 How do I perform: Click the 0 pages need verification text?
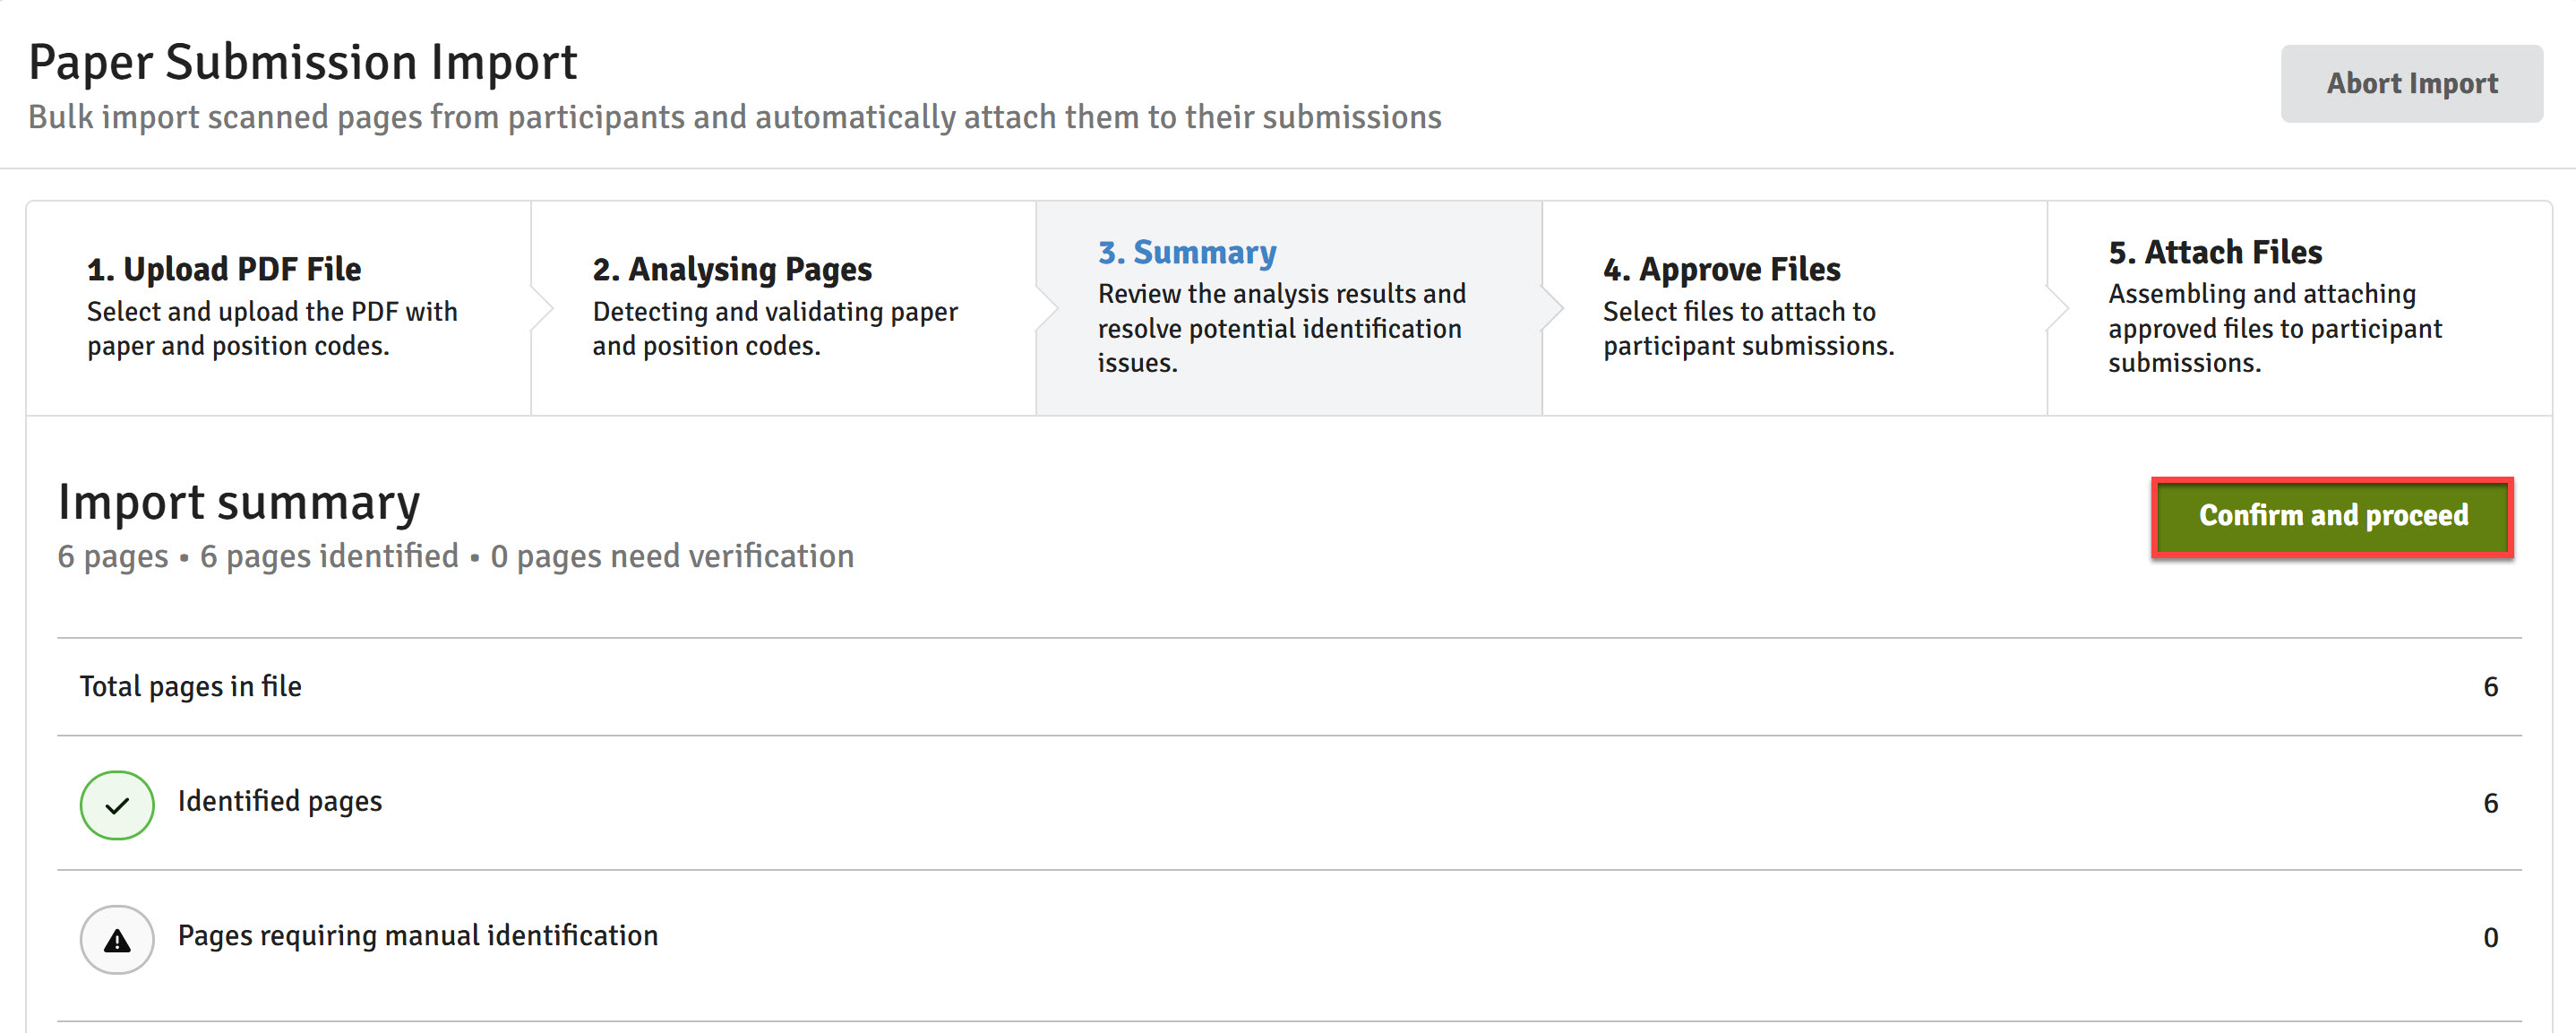point(672,556)
